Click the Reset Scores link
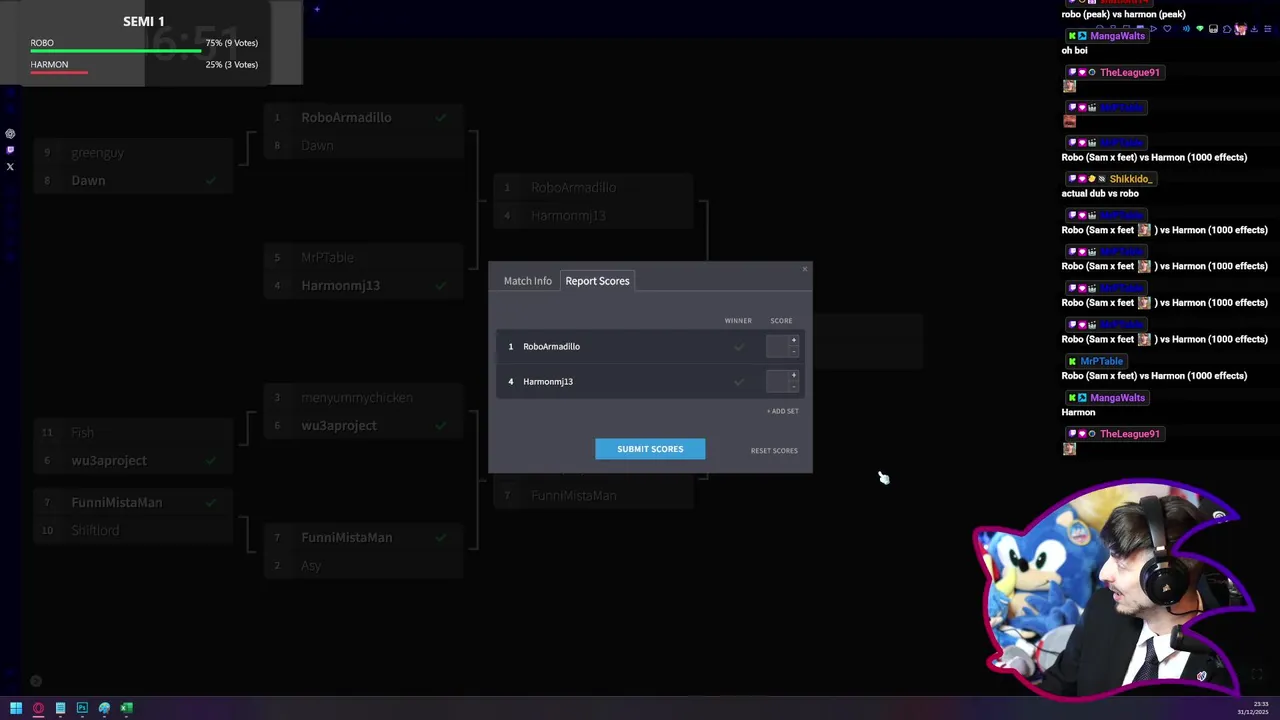This screenshot has height=720, width=1280. coord(774,451)
